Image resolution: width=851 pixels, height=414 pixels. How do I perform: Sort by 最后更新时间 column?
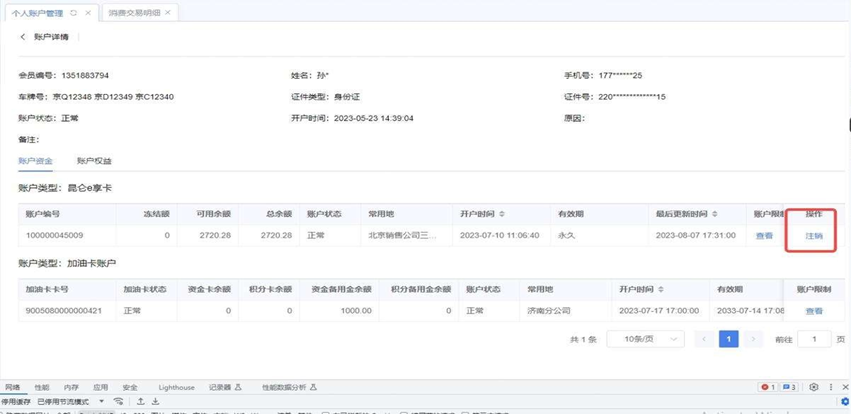pos(712,214)
